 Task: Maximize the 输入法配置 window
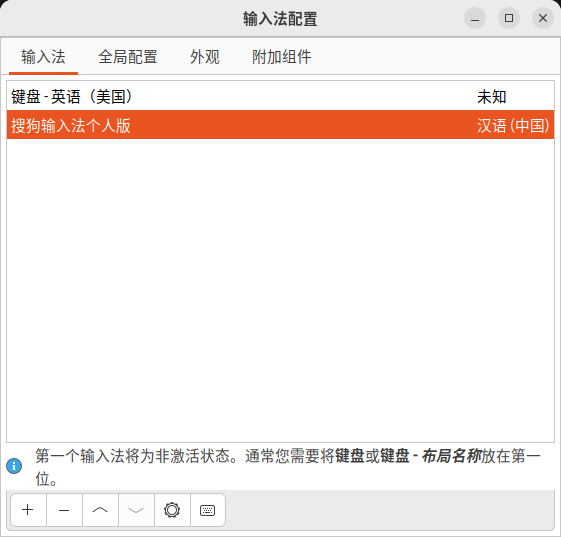tap(509, 18)
